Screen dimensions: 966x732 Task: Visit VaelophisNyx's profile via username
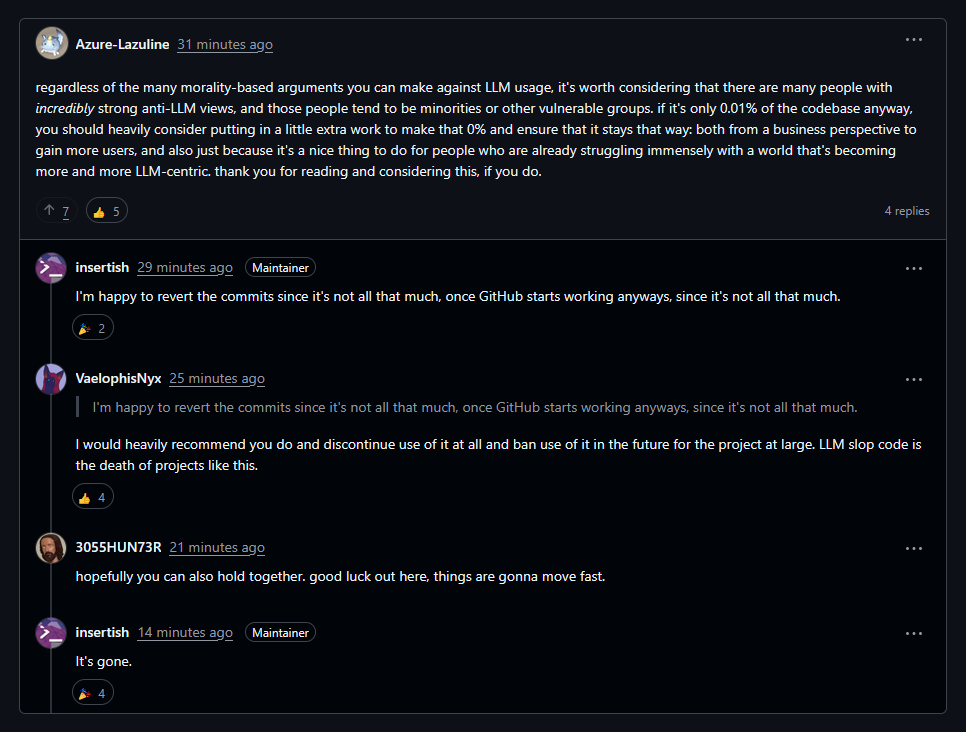click(118, 379)
